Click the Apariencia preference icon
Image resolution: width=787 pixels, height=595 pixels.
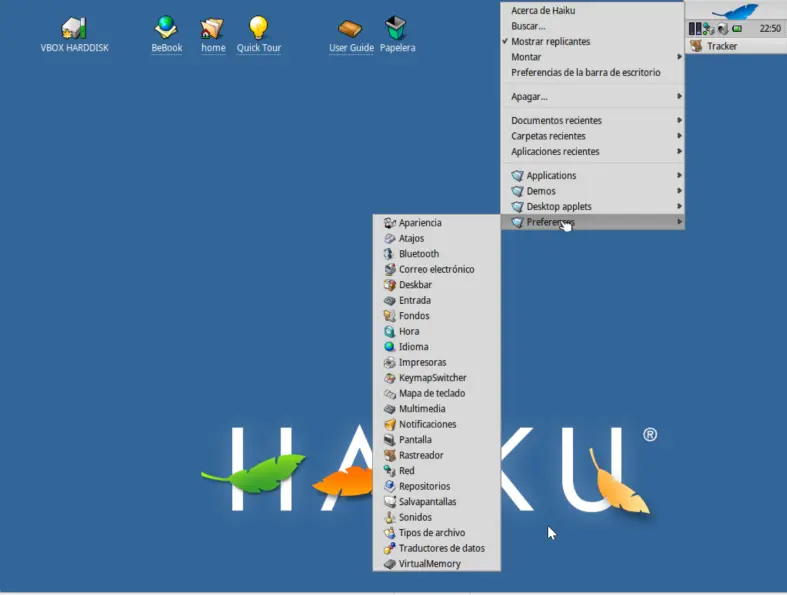[389, 222]
